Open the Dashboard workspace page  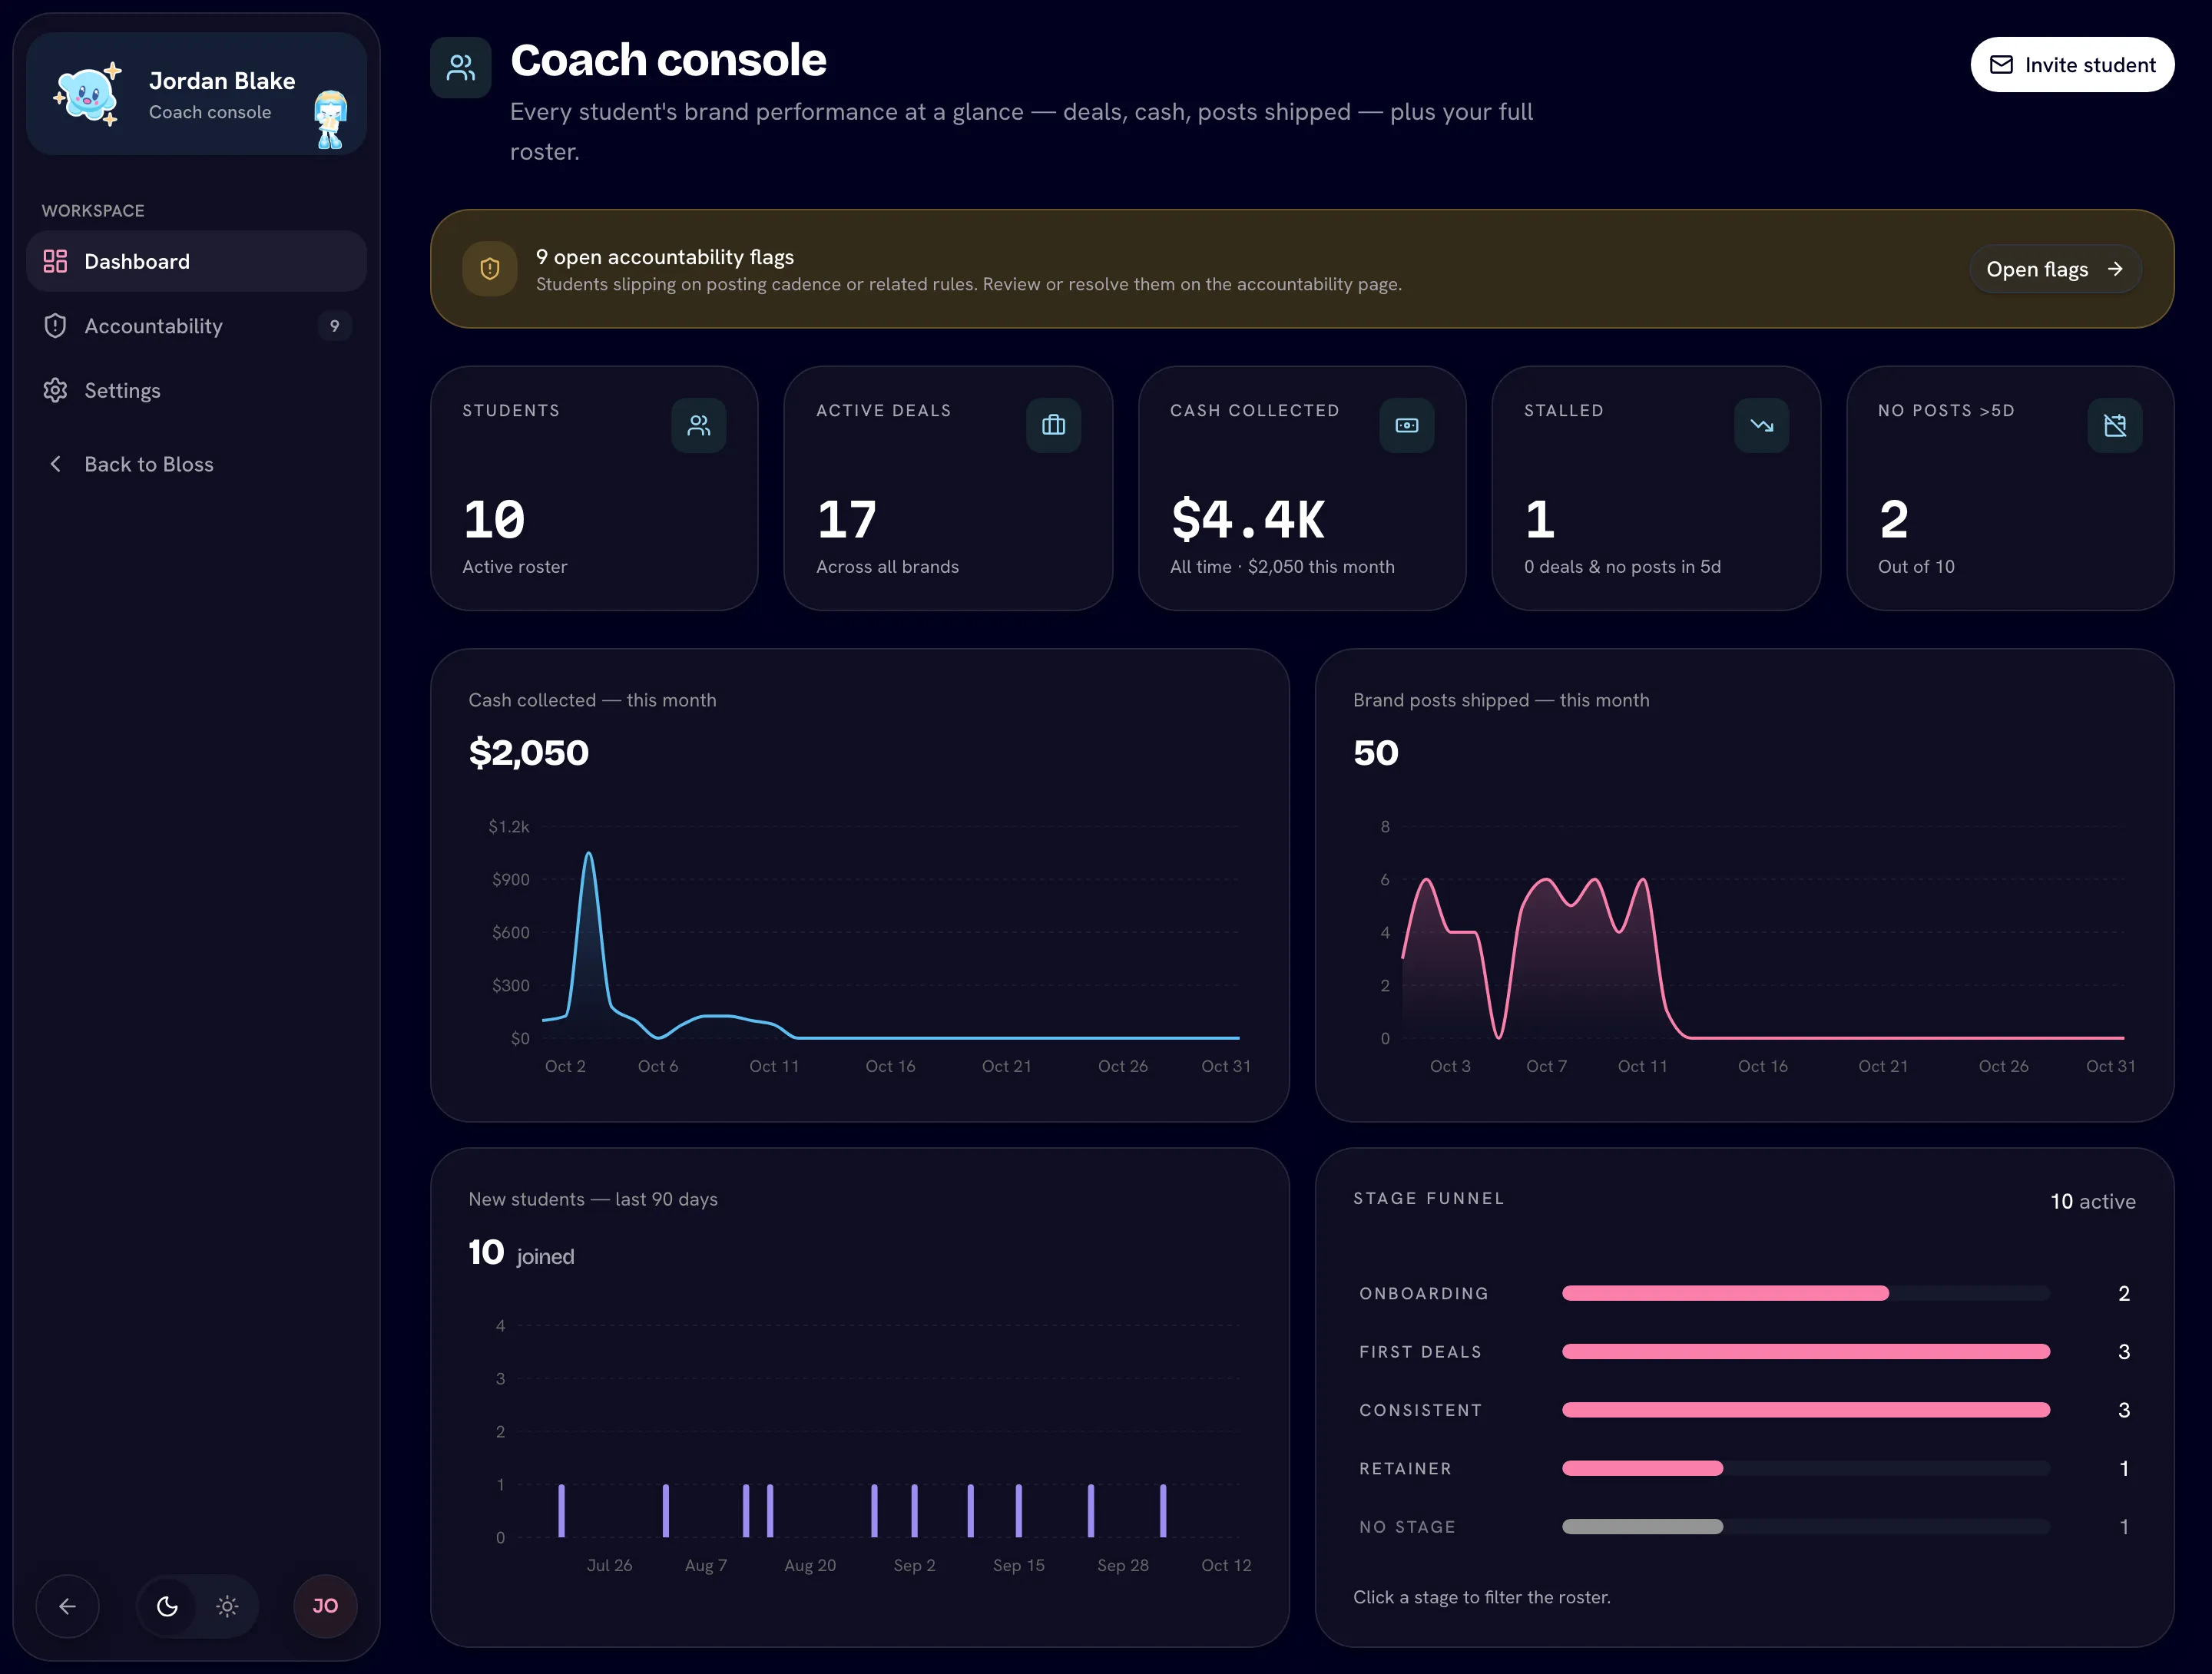pos(196,261)
